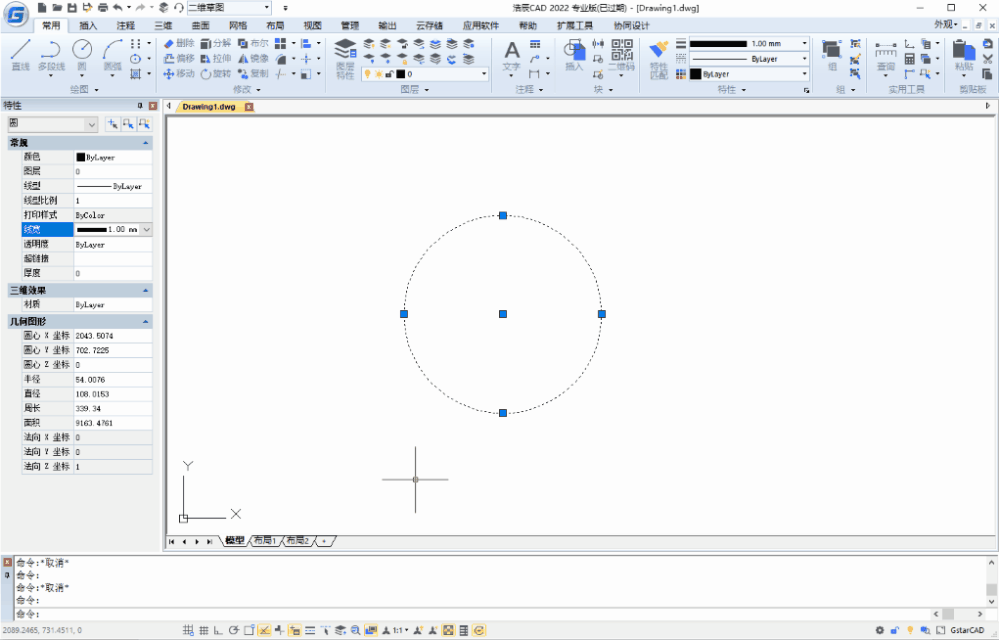Toggle layer lock icon in layer dropdown
999x640 pixels.
point(389,74)
